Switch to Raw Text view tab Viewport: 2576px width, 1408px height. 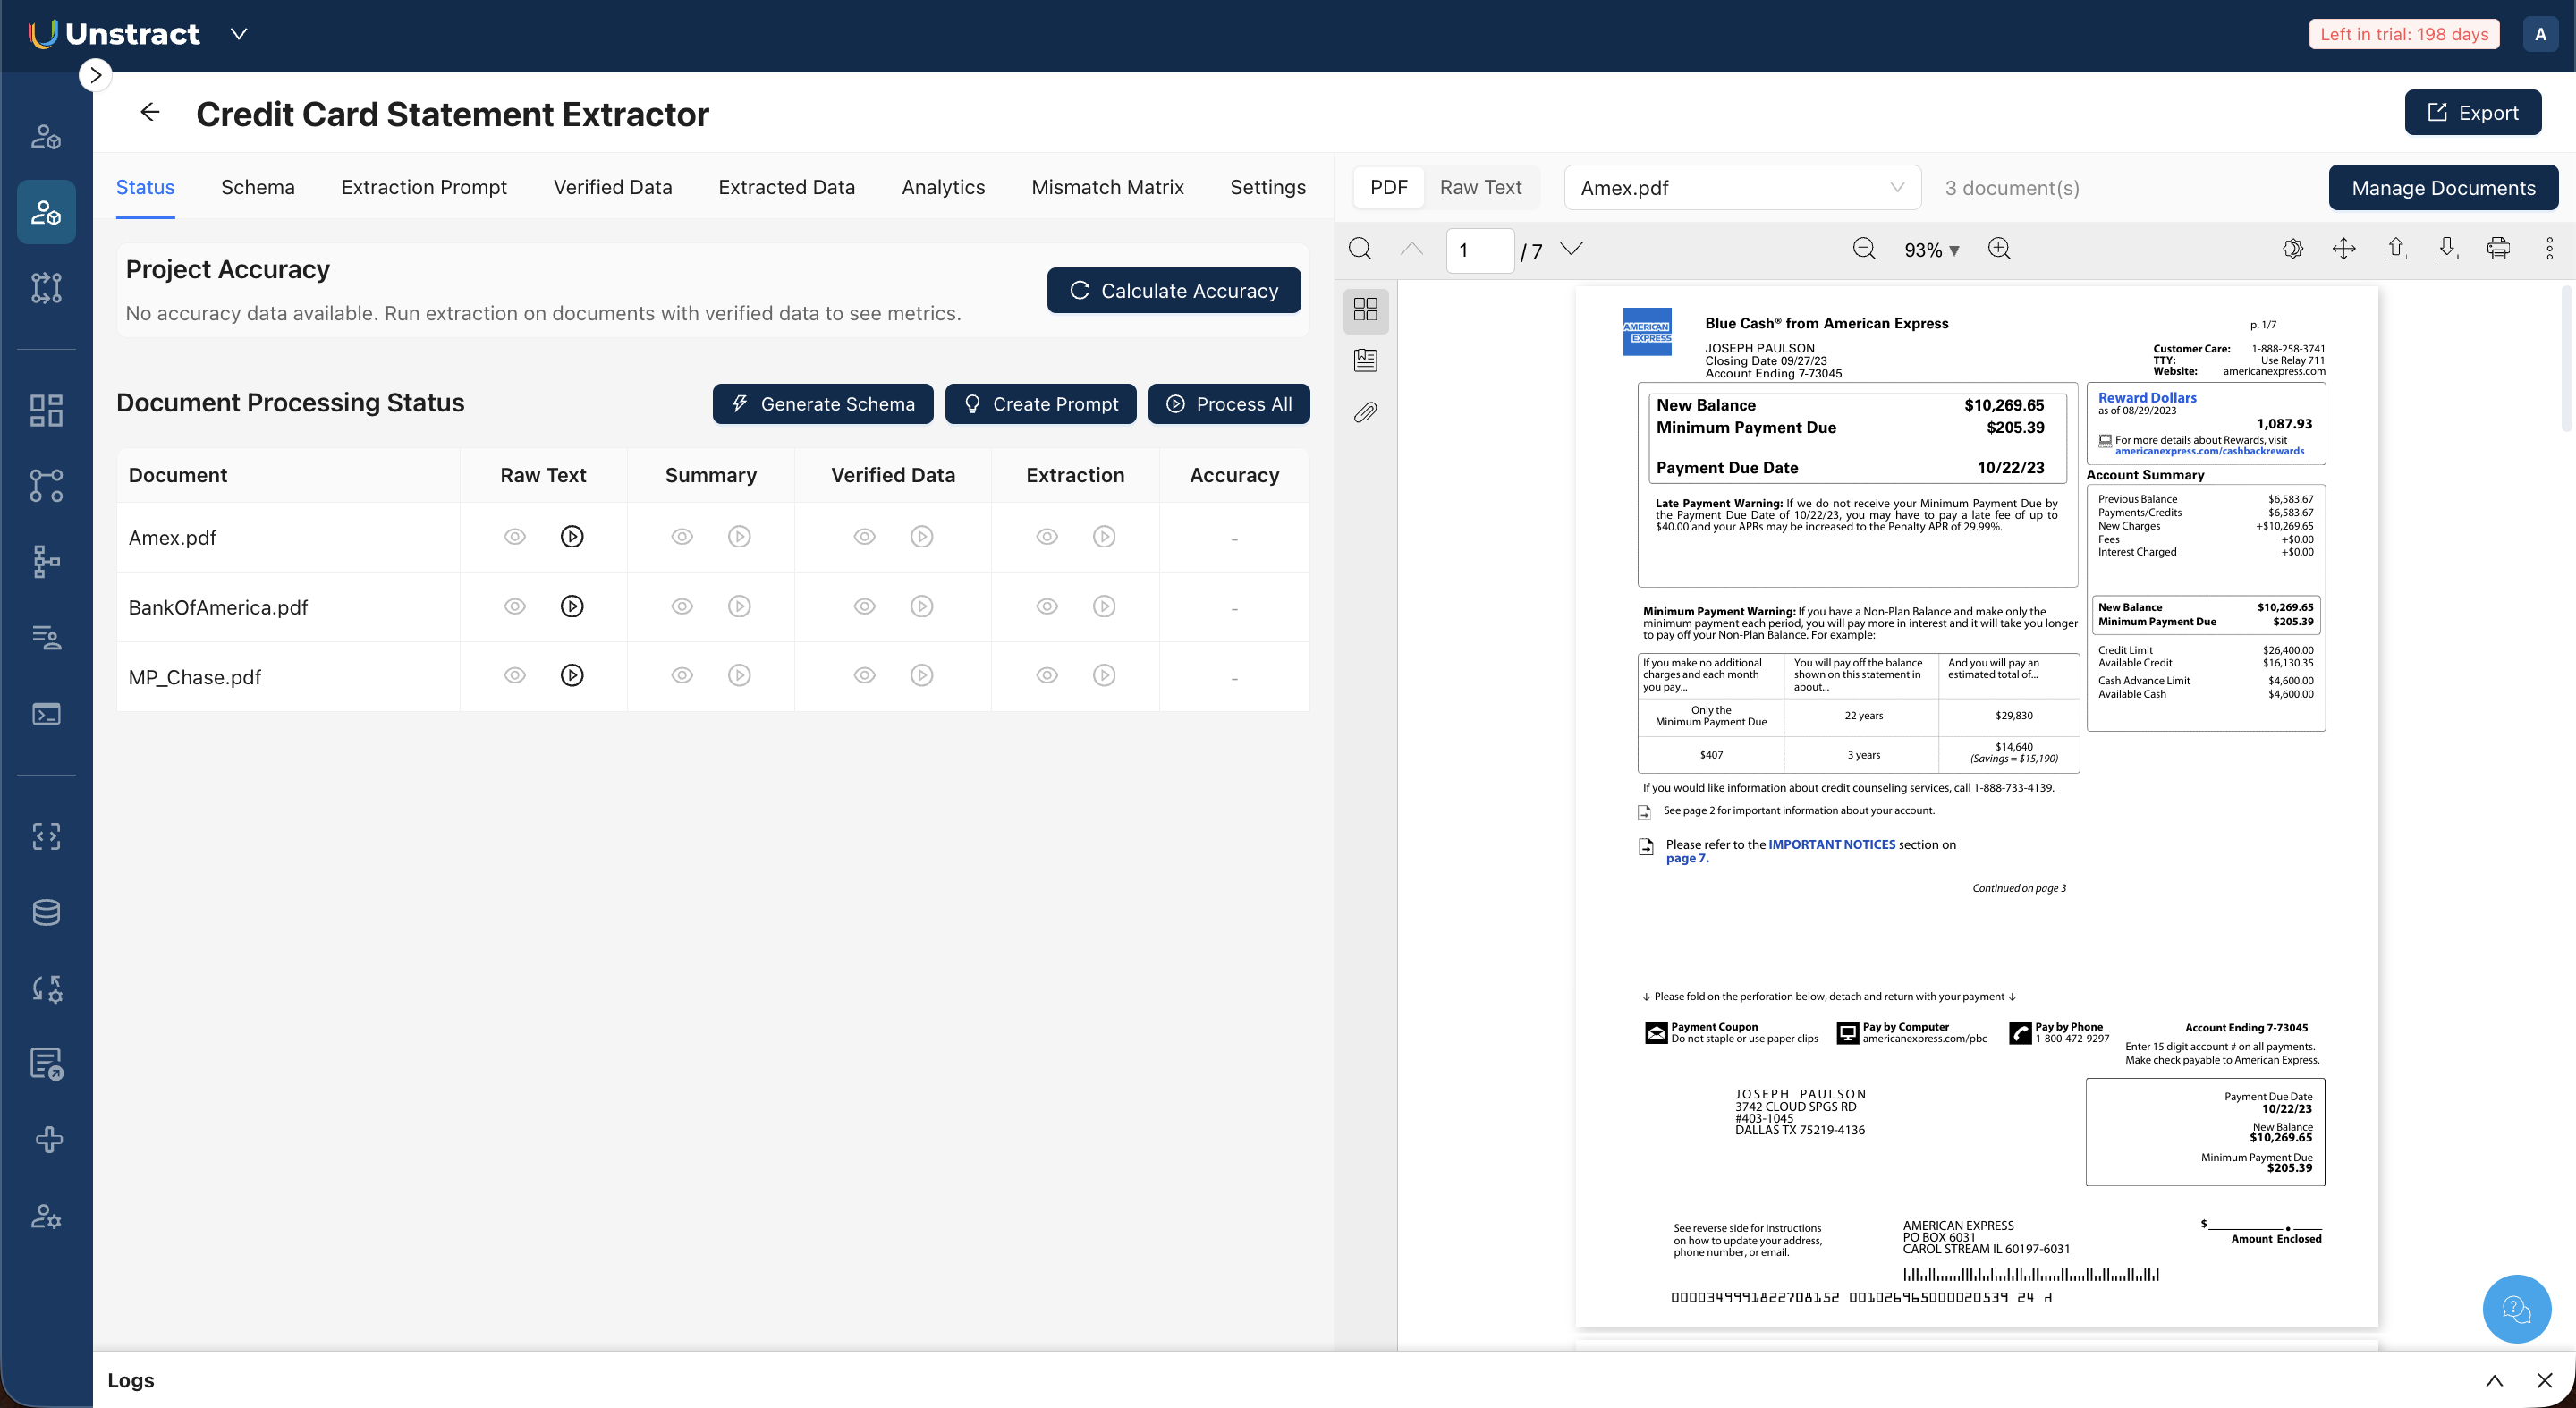1480,187
